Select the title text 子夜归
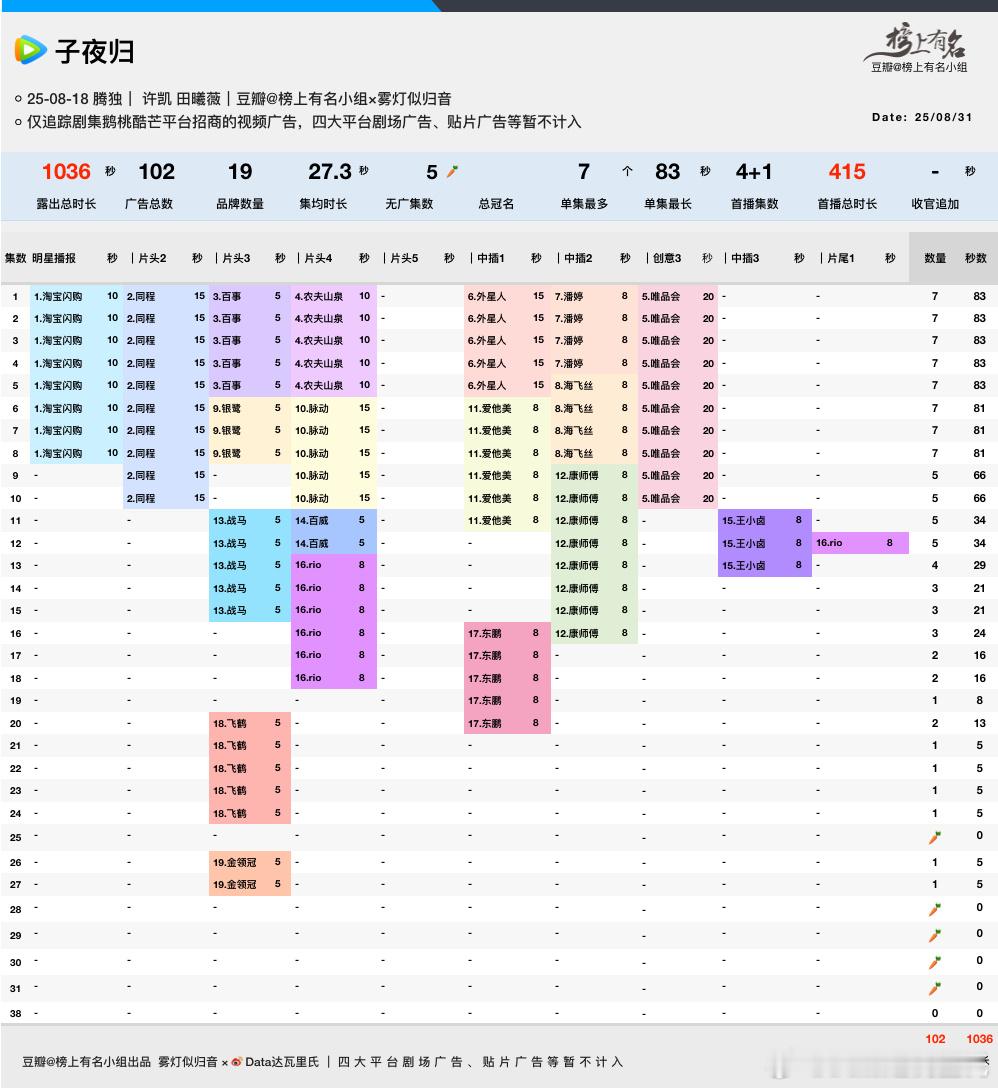 pos(94,51)
